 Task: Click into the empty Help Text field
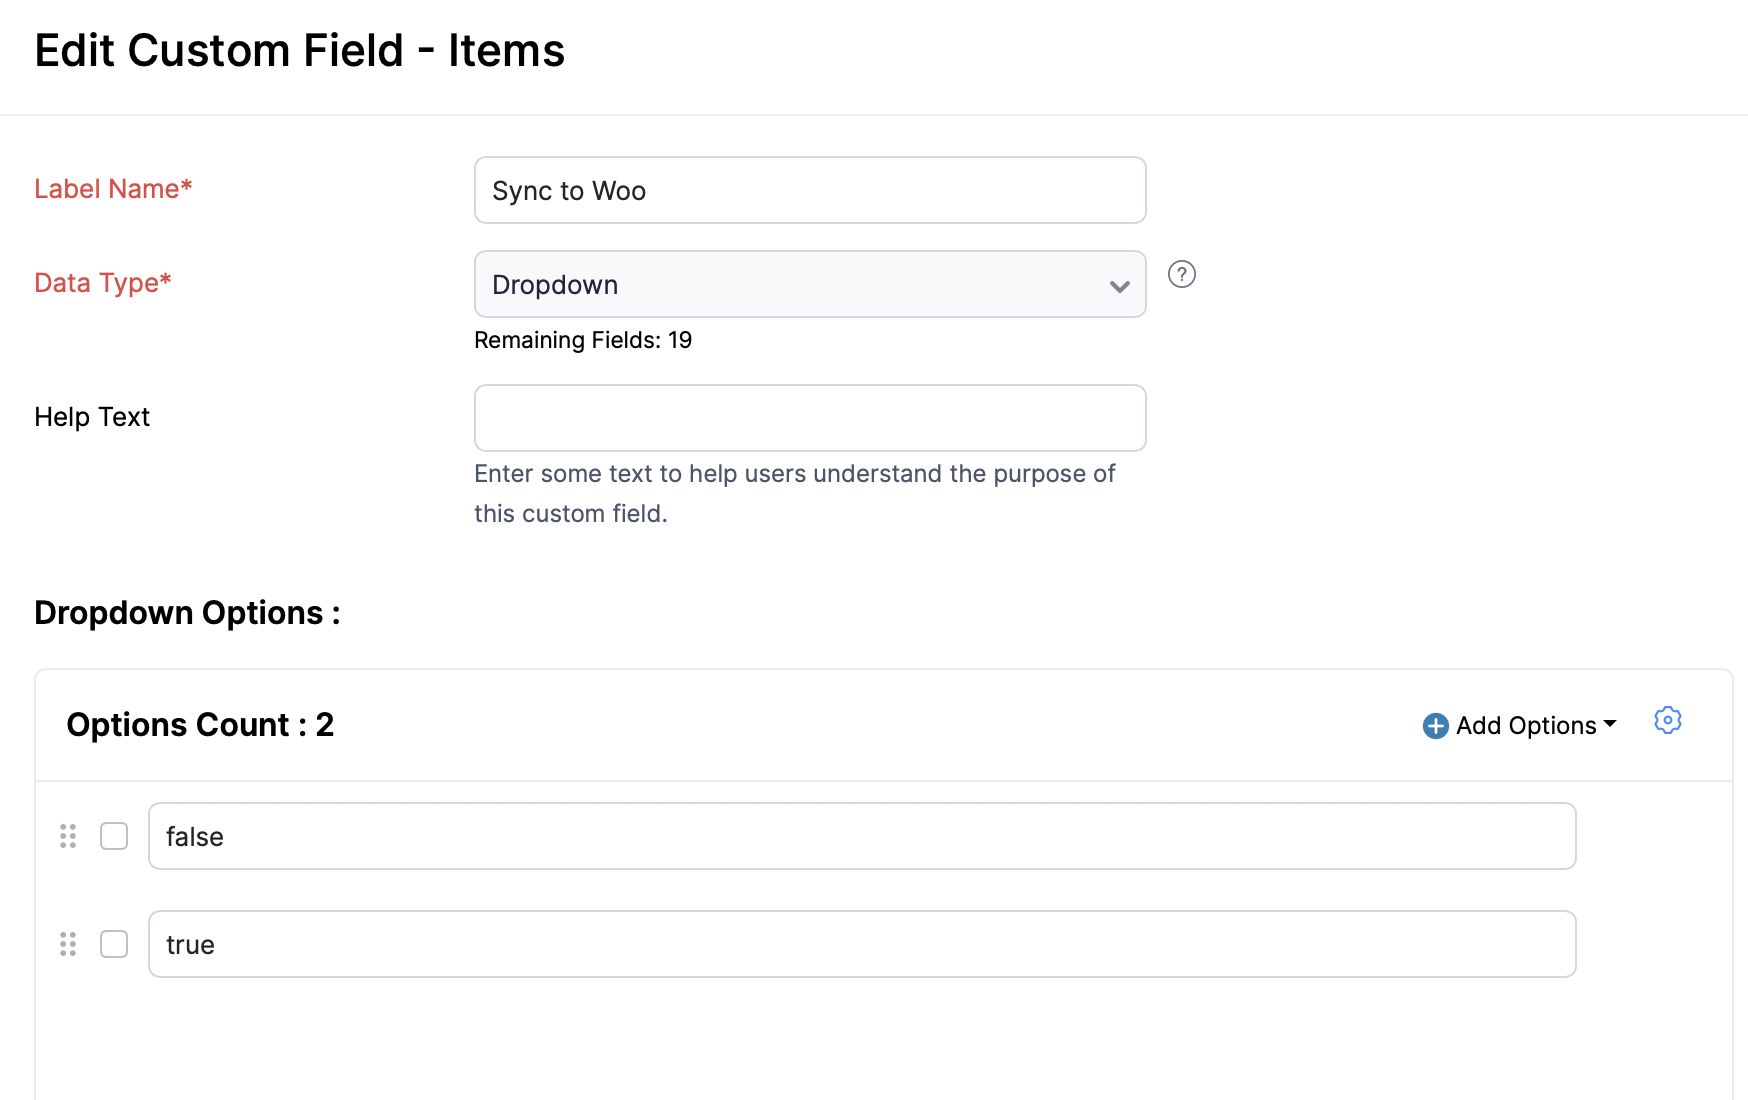click(810, 418)
